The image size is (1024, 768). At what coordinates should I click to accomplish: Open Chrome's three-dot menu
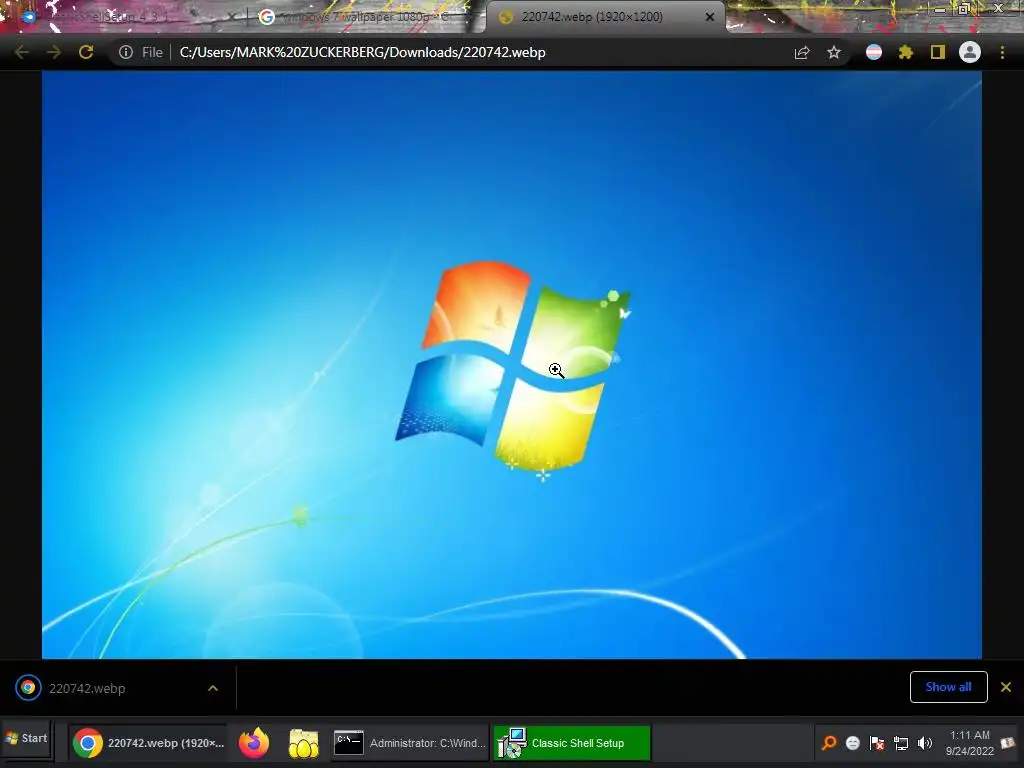[1002, 52]
